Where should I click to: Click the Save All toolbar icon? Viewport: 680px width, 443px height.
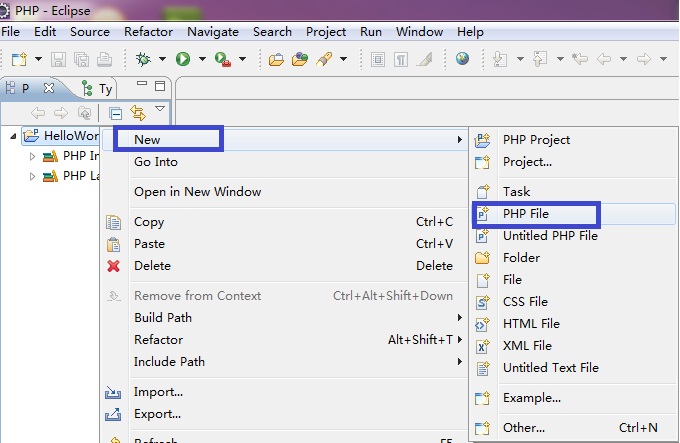tap(81, 59)
